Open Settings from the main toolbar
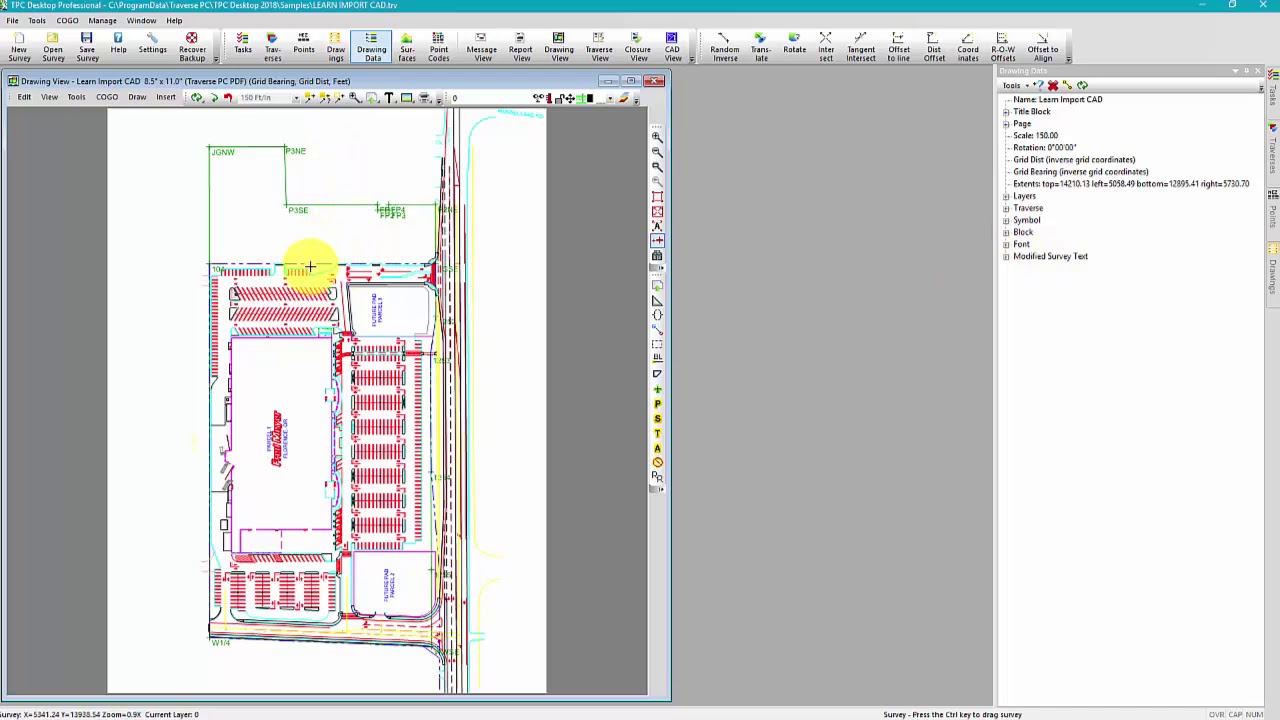Screen dimensions: 1280x720 pyautogui.click(x=152, y=43)
